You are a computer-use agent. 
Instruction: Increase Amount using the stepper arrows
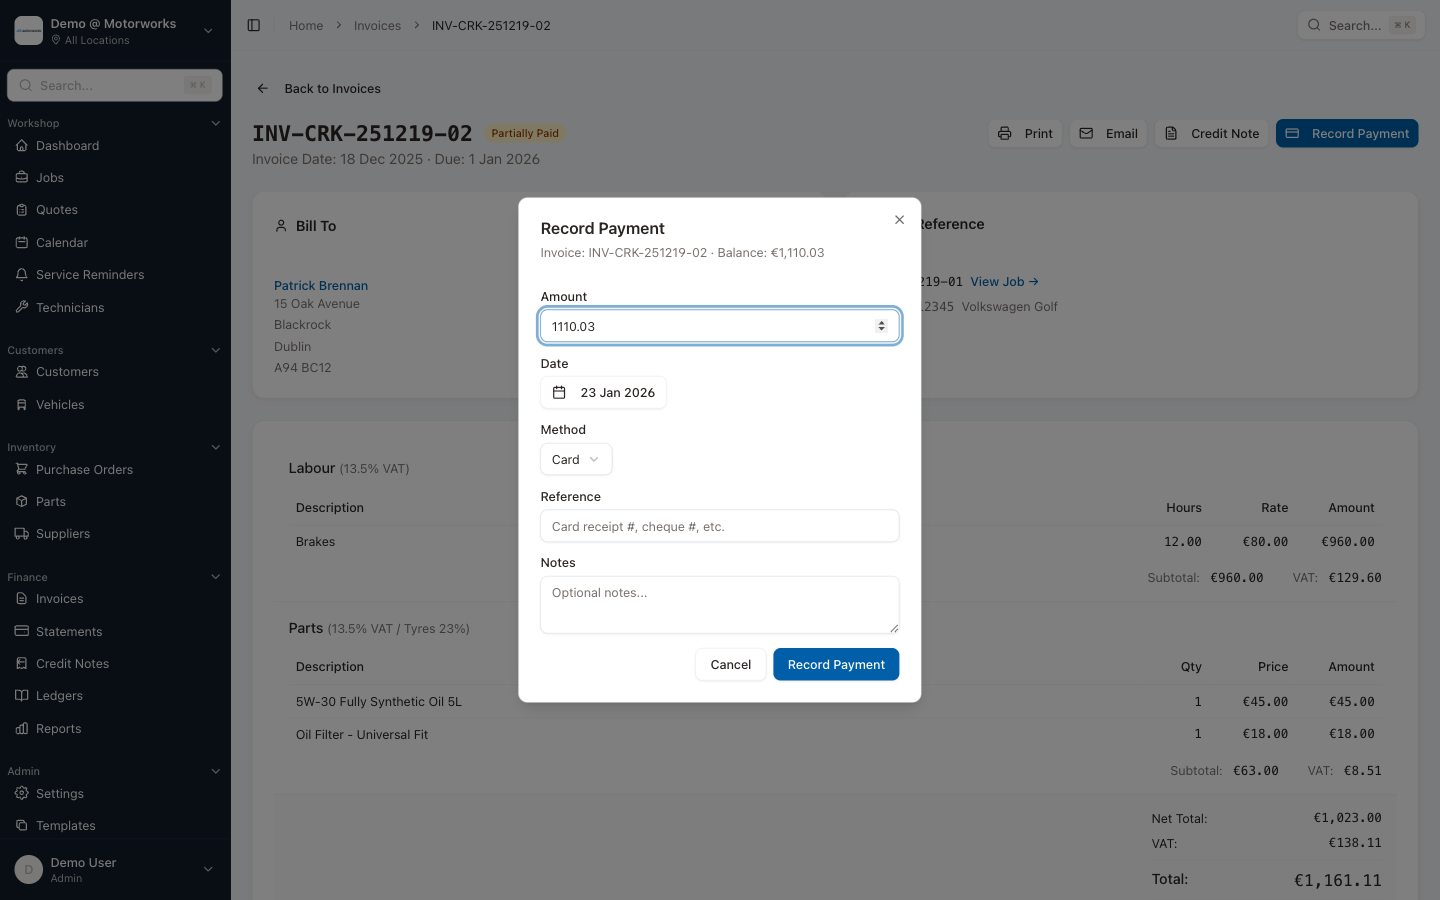(x=881, y=325)
